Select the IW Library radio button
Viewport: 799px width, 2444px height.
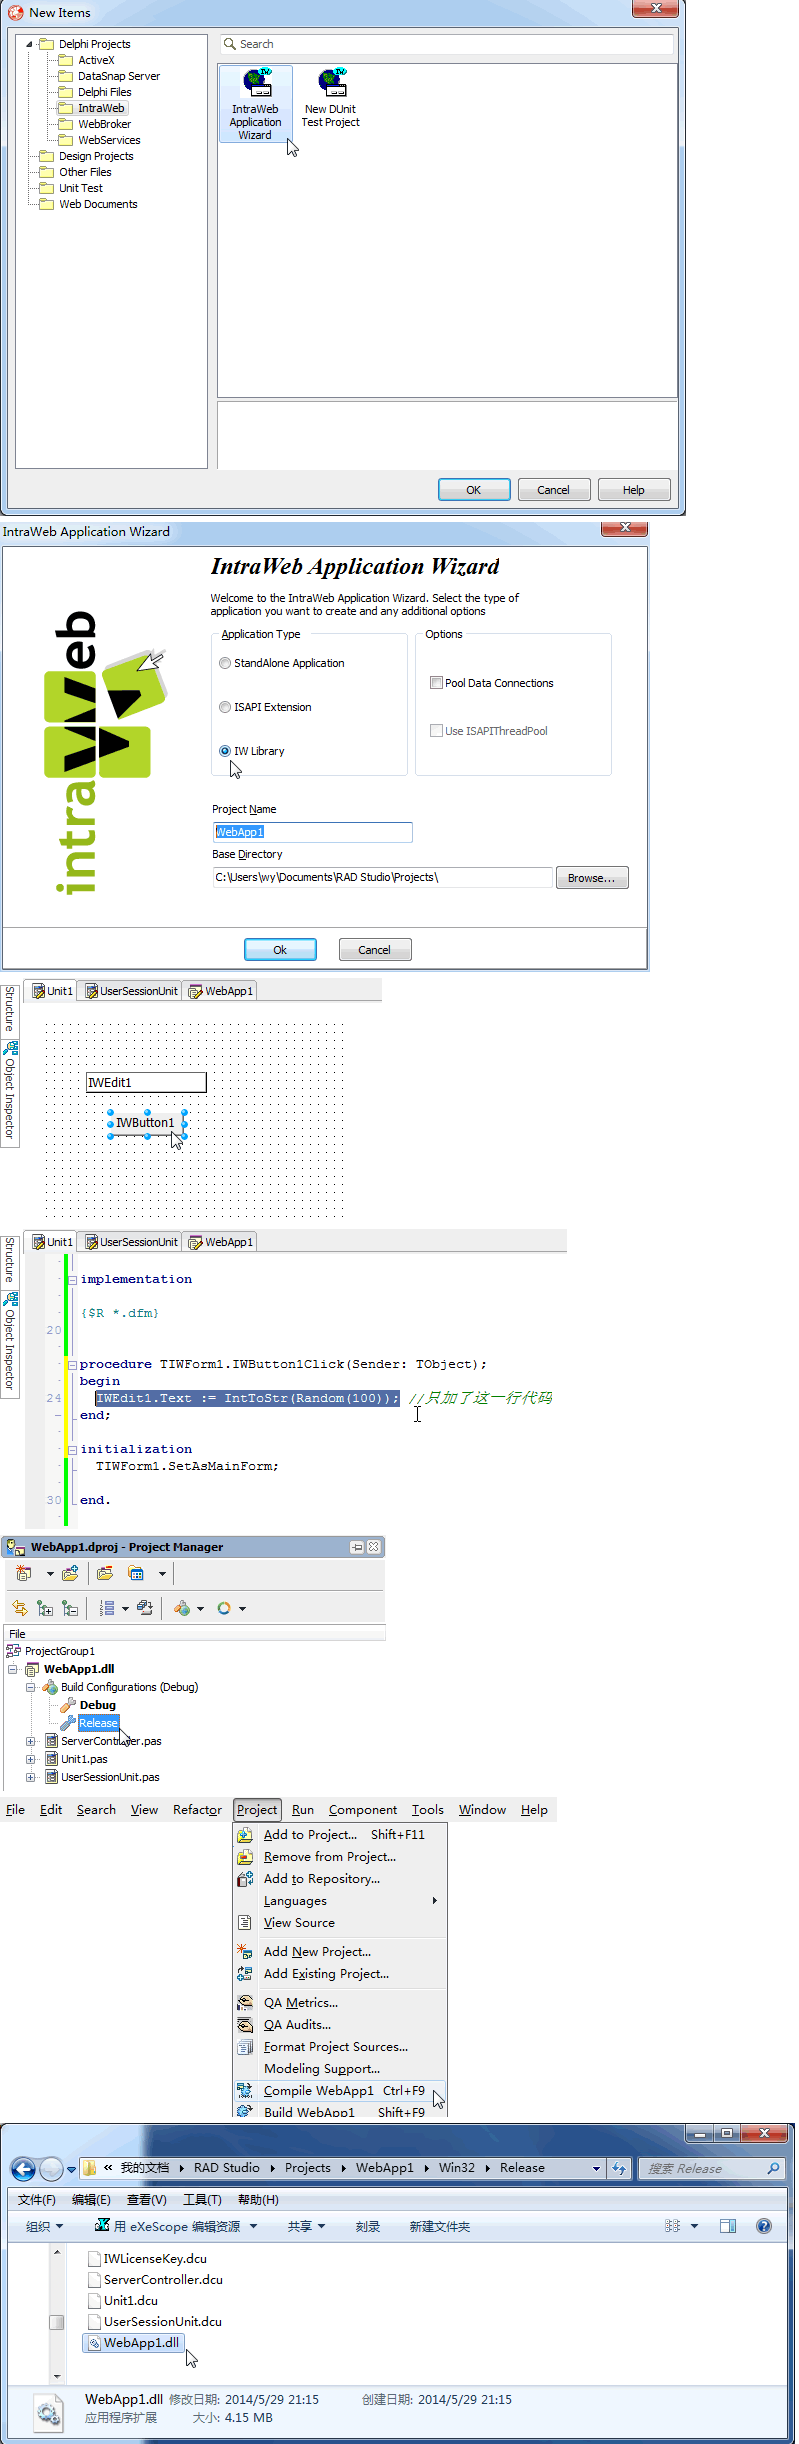(225, 751)
